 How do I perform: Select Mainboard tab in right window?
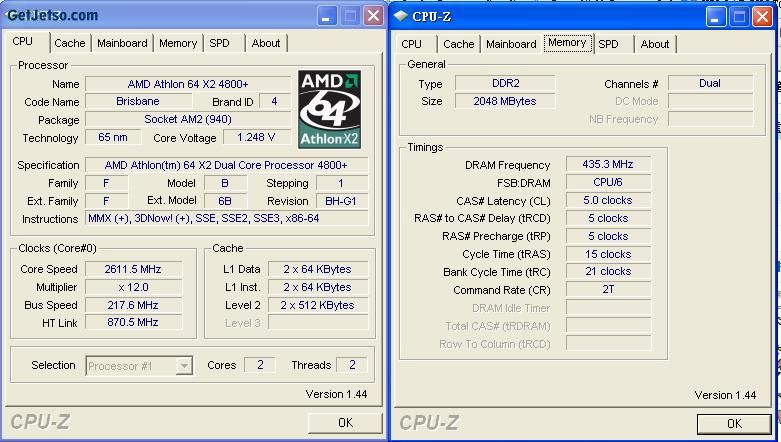pyautogui.click(x=511, y=44)
